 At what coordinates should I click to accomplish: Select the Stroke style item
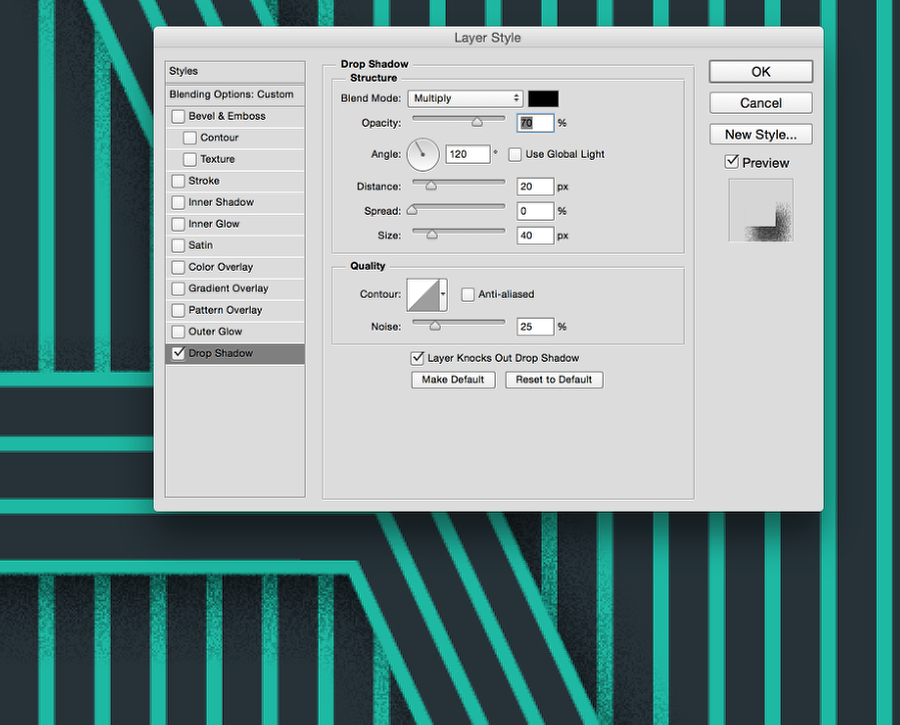204,181
